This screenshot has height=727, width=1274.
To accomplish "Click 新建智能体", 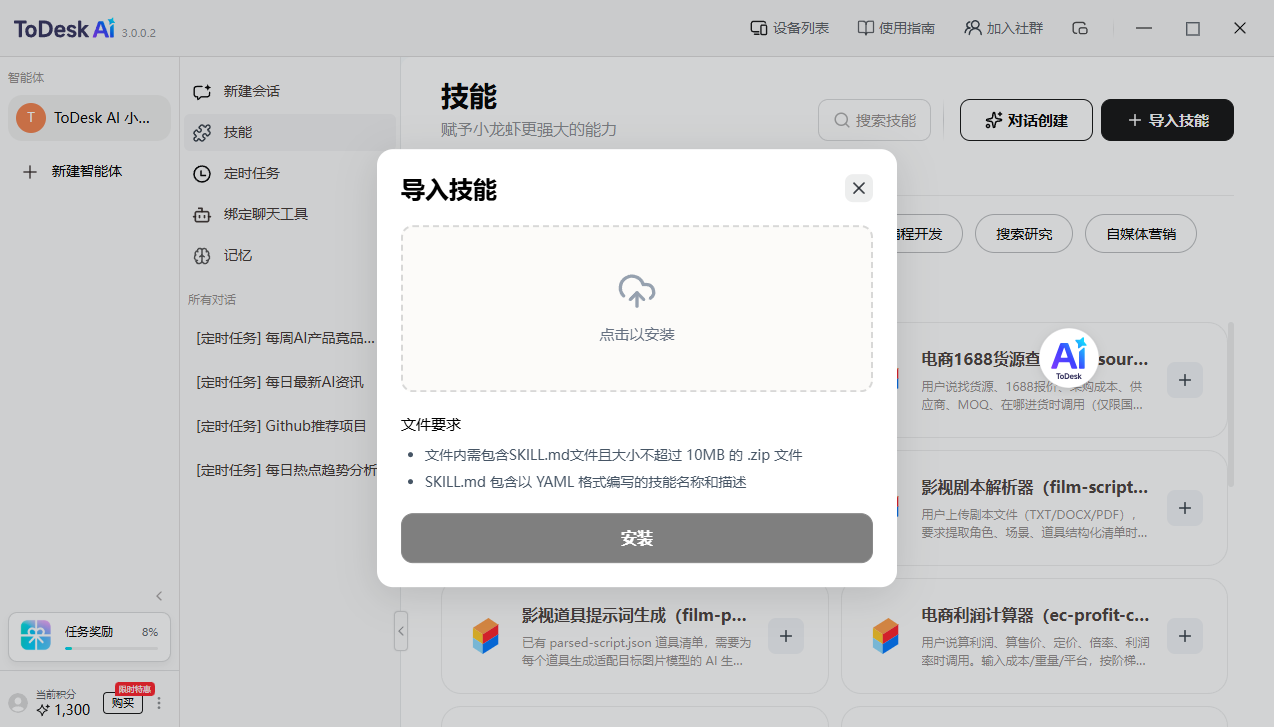I will (87, 171).
